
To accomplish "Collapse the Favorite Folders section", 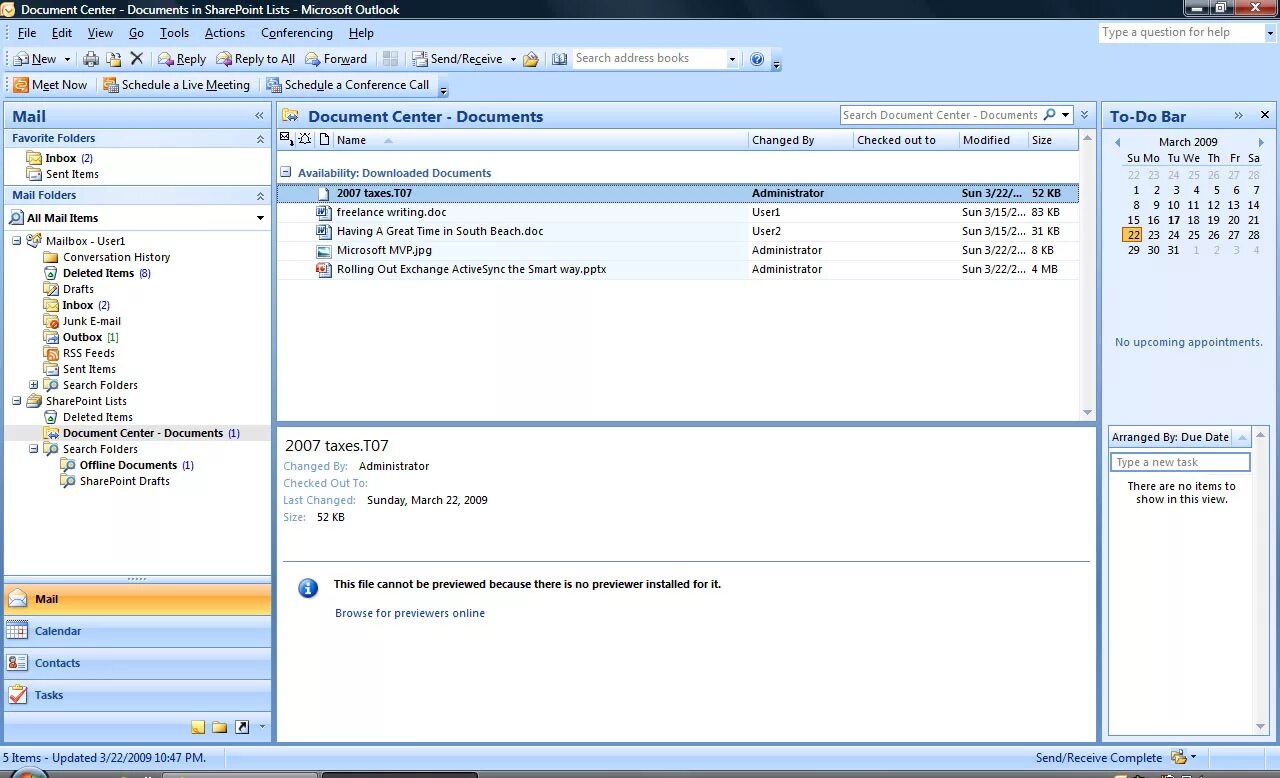I will coord(260,139).
